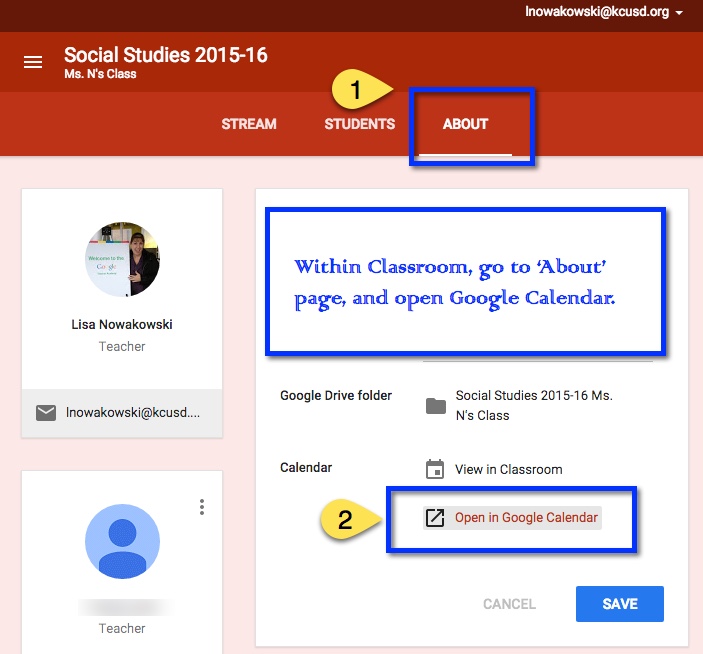Click the open-in-new-window icon for Google Calendar
This screenshot has height=654, width=703.
(435, 518)
